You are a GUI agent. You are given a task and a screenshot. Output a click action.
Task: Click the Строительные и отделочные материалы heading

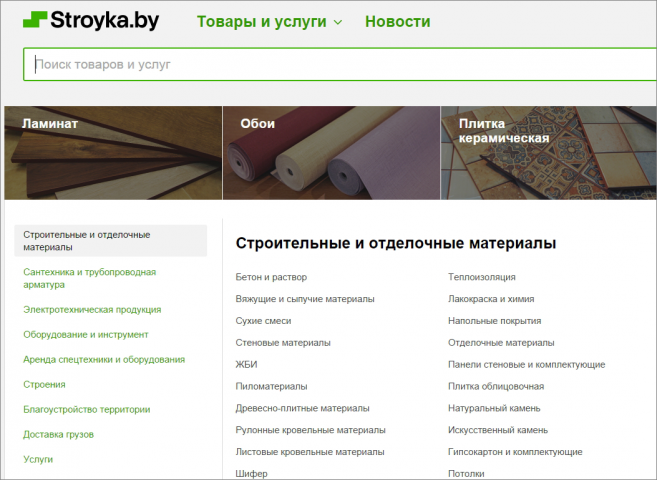[396, 243]
